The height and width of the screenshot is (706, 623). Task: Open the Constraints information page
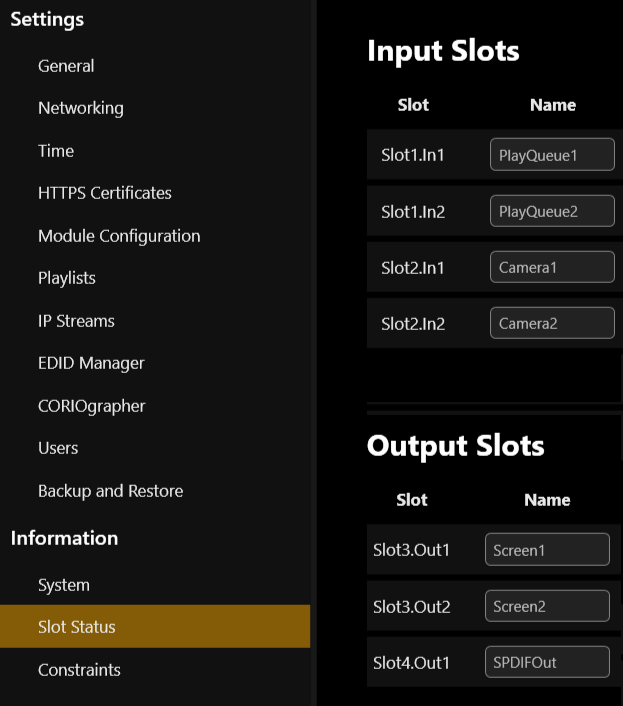click(x=79, y=670)
